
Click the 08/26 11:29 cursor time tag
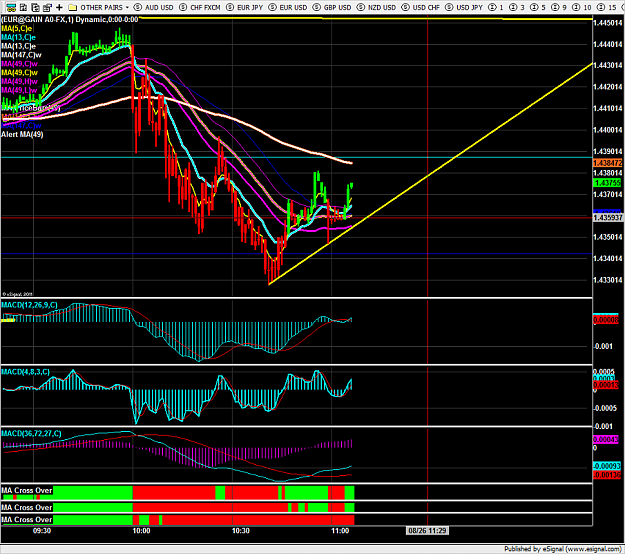click(427, 530)
